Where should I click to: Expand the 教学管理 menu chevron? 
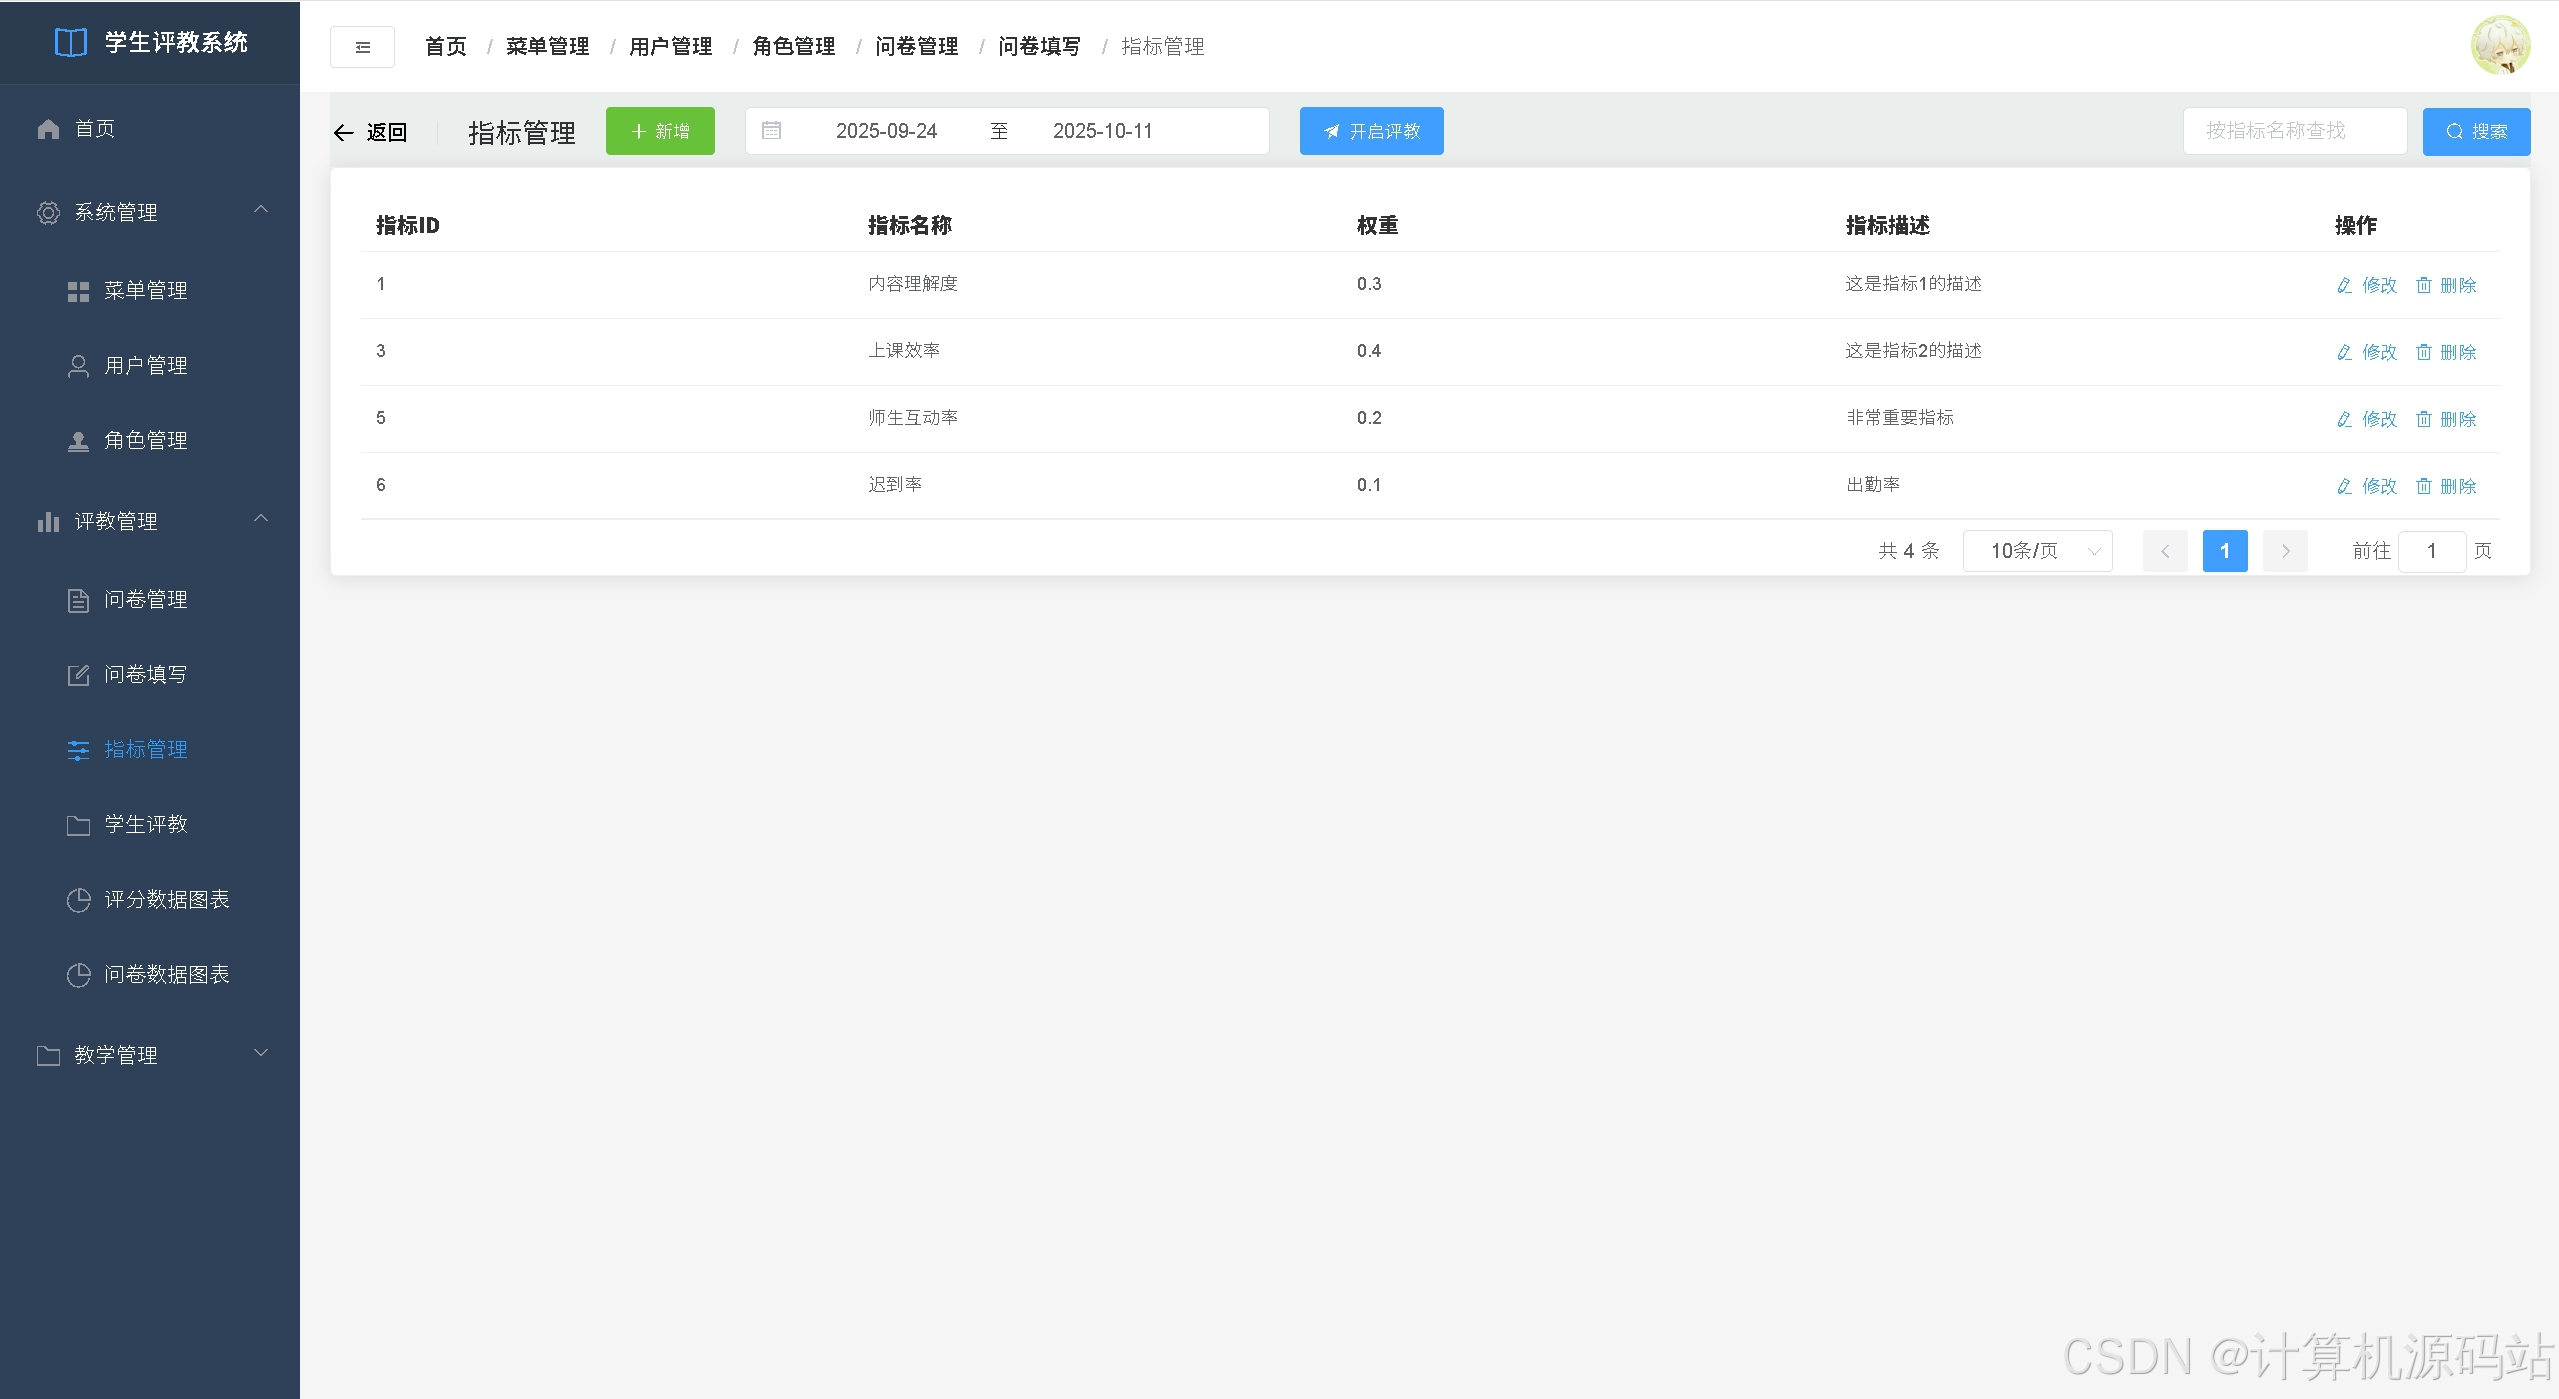click(261, 1052)
